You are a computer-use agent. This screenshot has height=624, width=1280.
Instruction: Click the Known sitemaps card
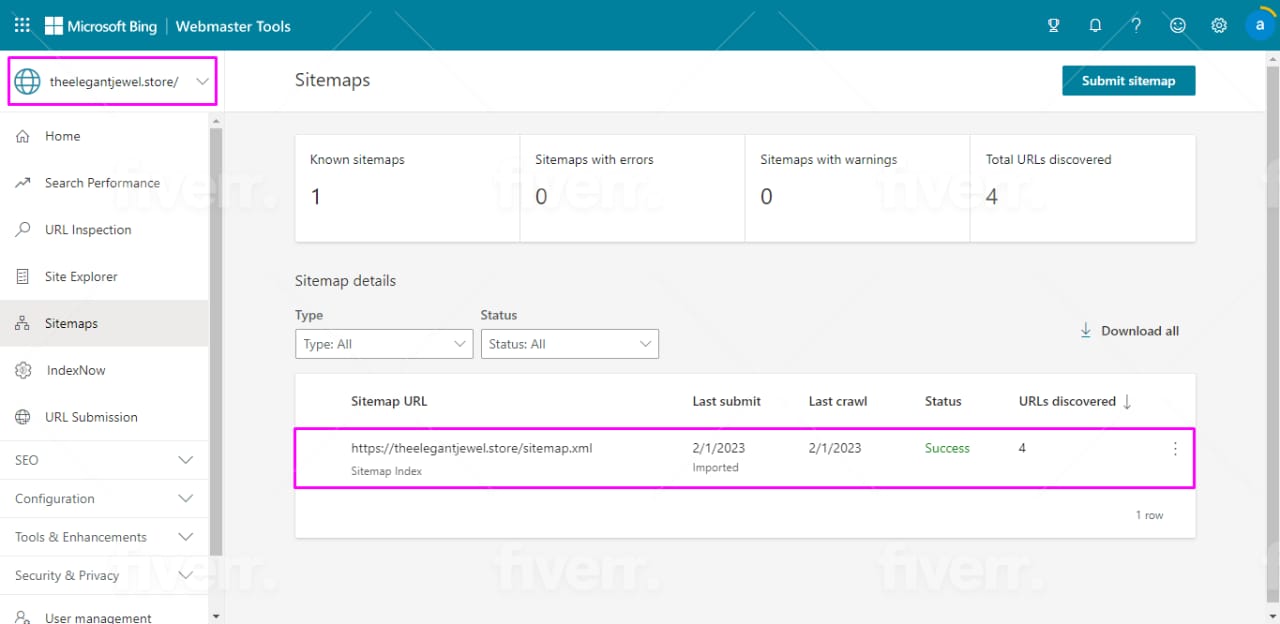click(407, 188)
